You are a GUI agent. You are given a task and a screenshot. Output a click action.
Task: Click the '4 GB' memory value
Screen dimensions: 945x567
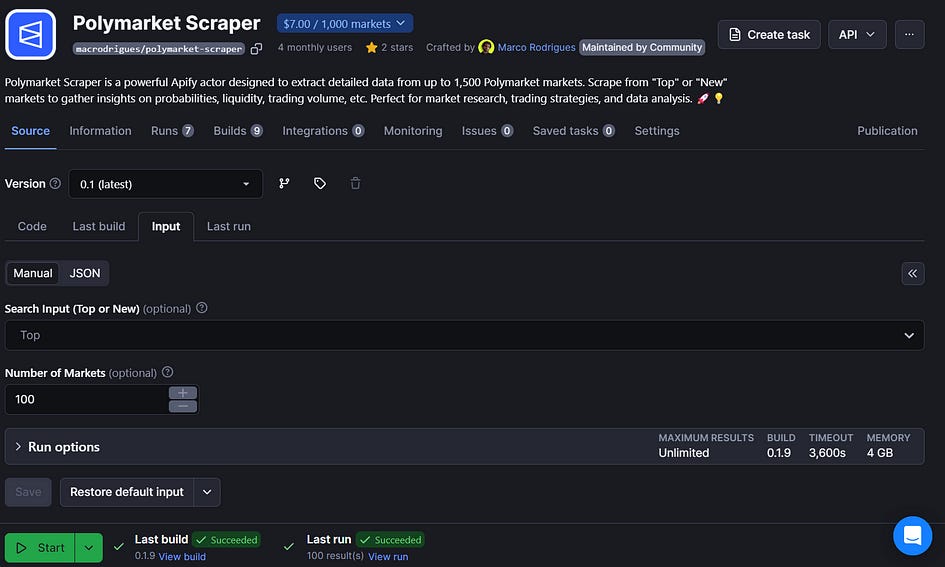pyautogui.click(x=880, y=453)
